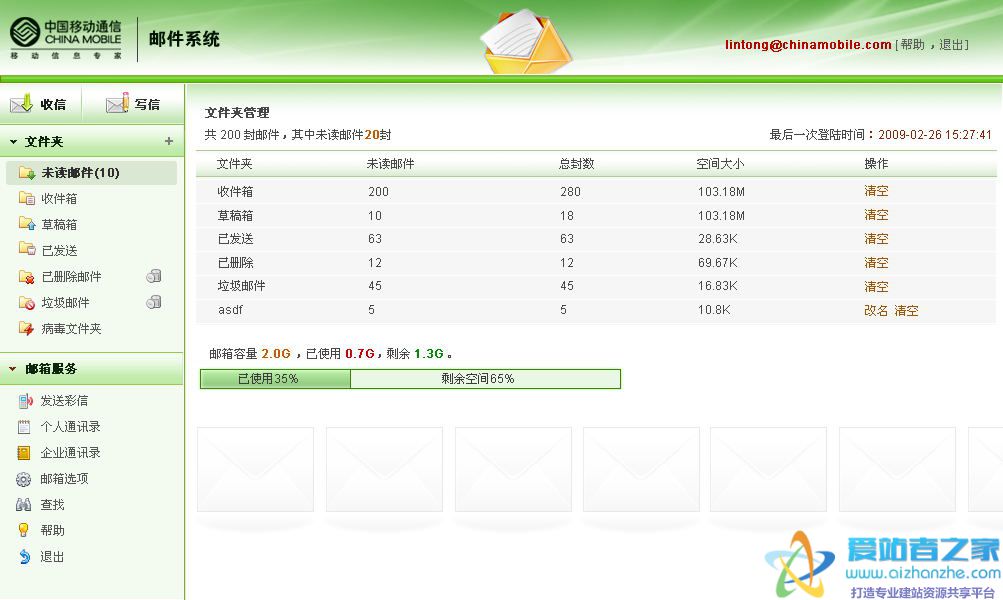1003x600 pixels.
Task: Click 退出 link in the top header
Action: (x=952, y=45)
